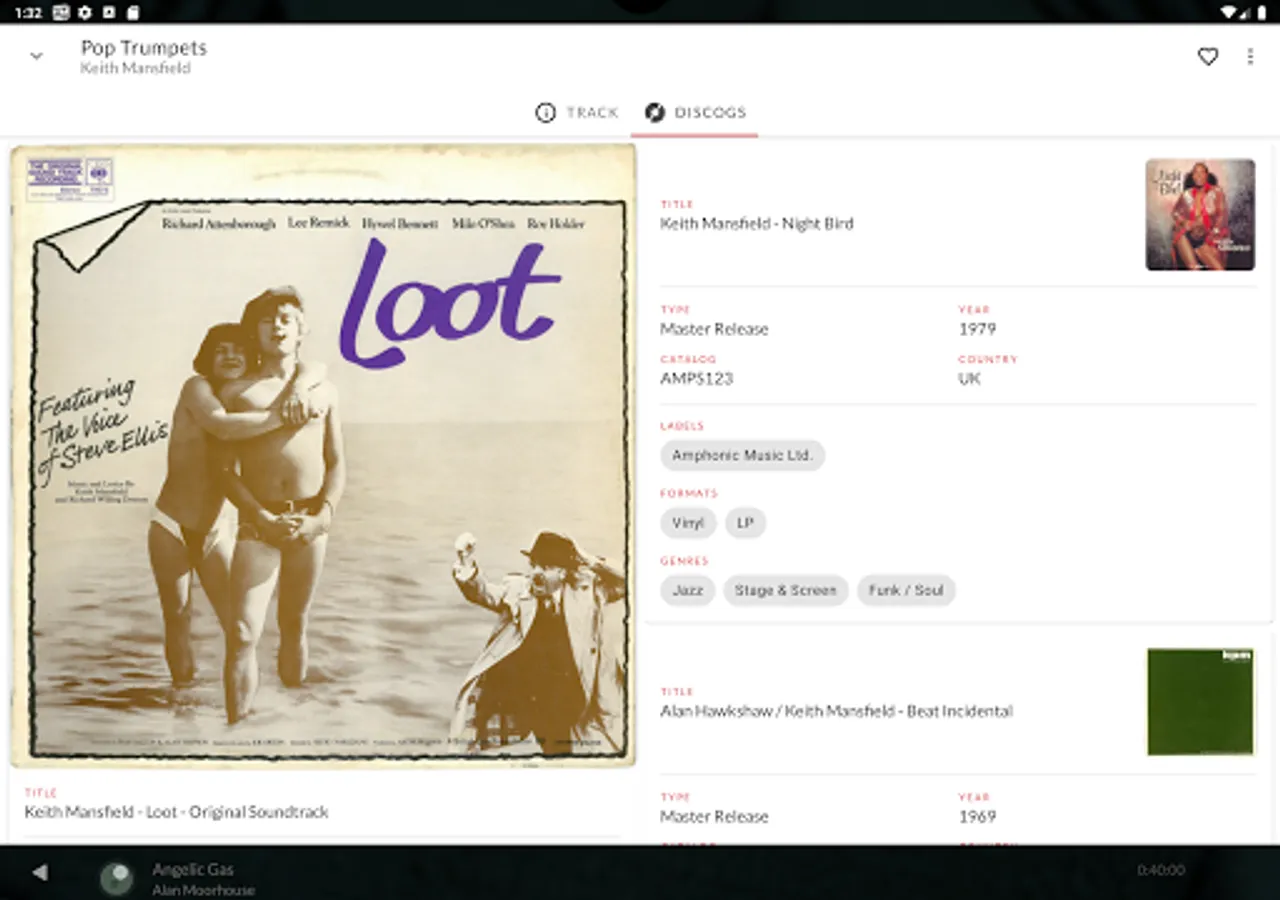Tap the round icon beside Angelic Gas
This screenshot has width=1280, height=900.
click(117, 878)
